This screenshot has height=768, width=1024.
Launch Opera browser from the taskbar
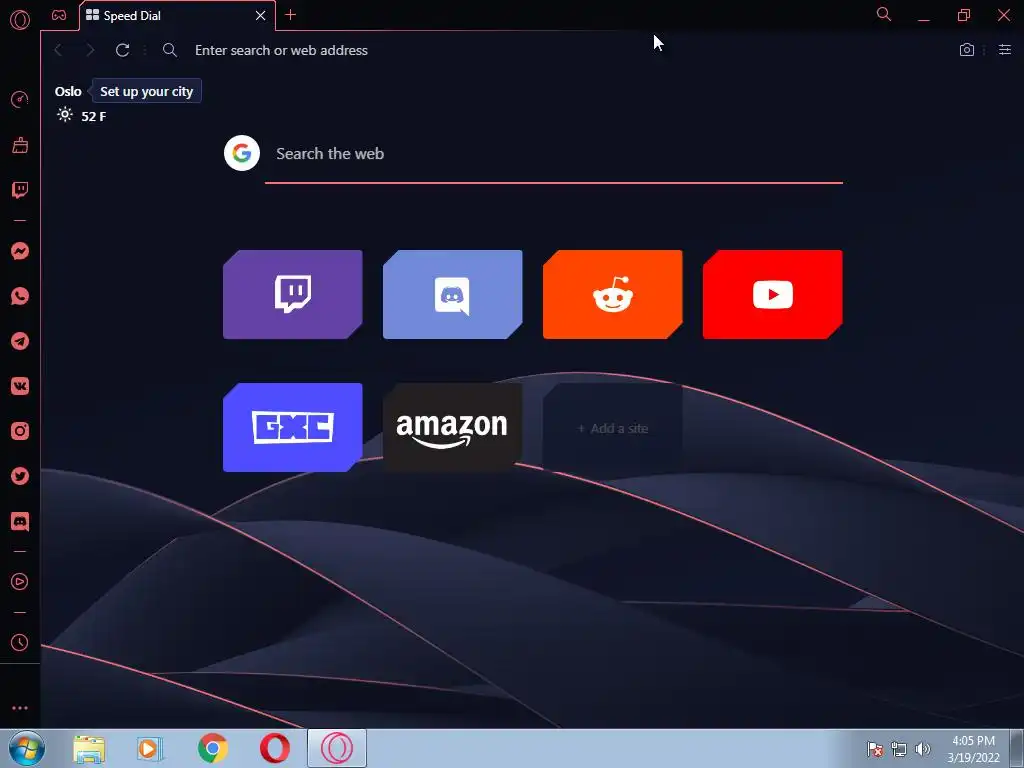click(274, 749)
